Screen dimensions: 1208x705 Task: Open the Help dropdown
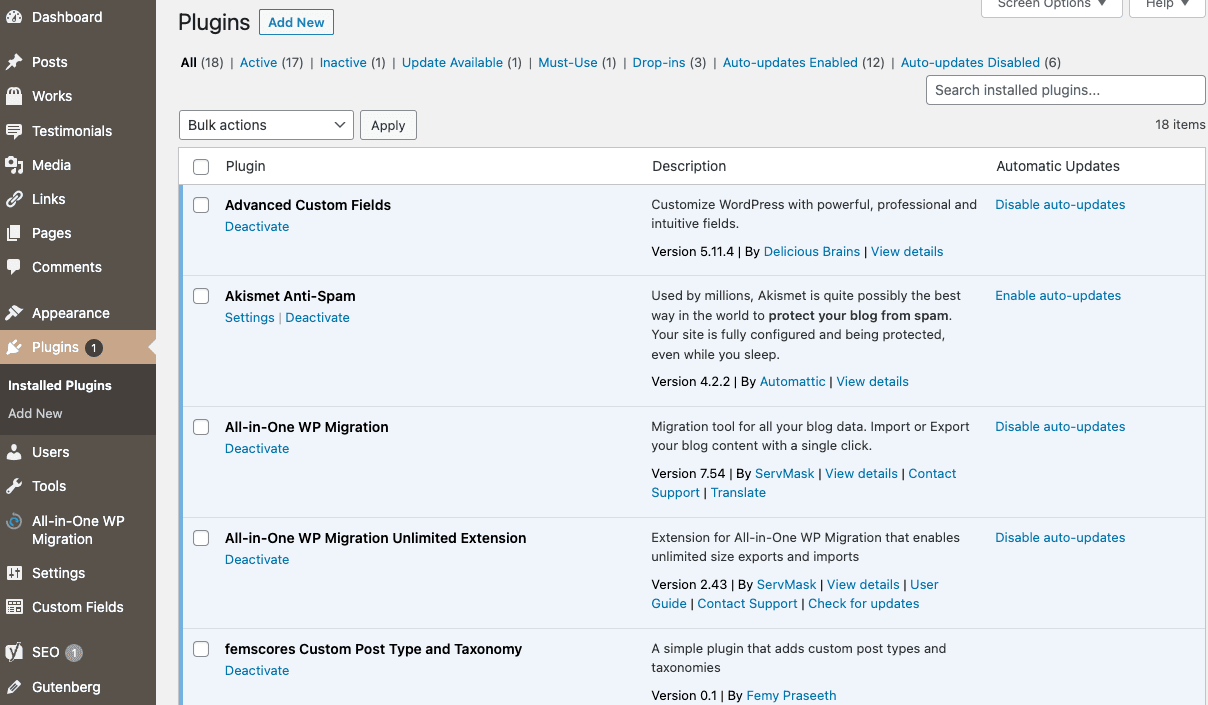click(x=1166, y=4)
